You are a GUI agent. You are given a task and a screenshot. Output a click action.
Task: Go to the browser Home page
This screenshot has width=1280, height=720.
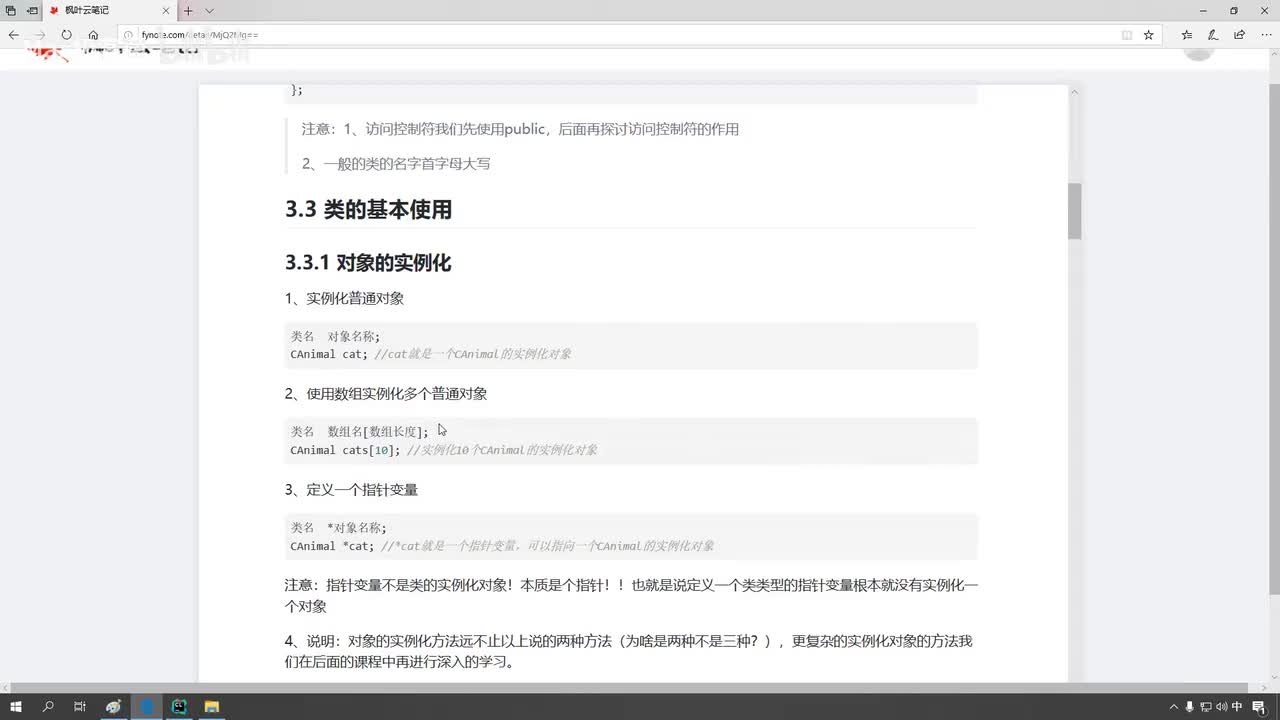click(x=93, y=34)
